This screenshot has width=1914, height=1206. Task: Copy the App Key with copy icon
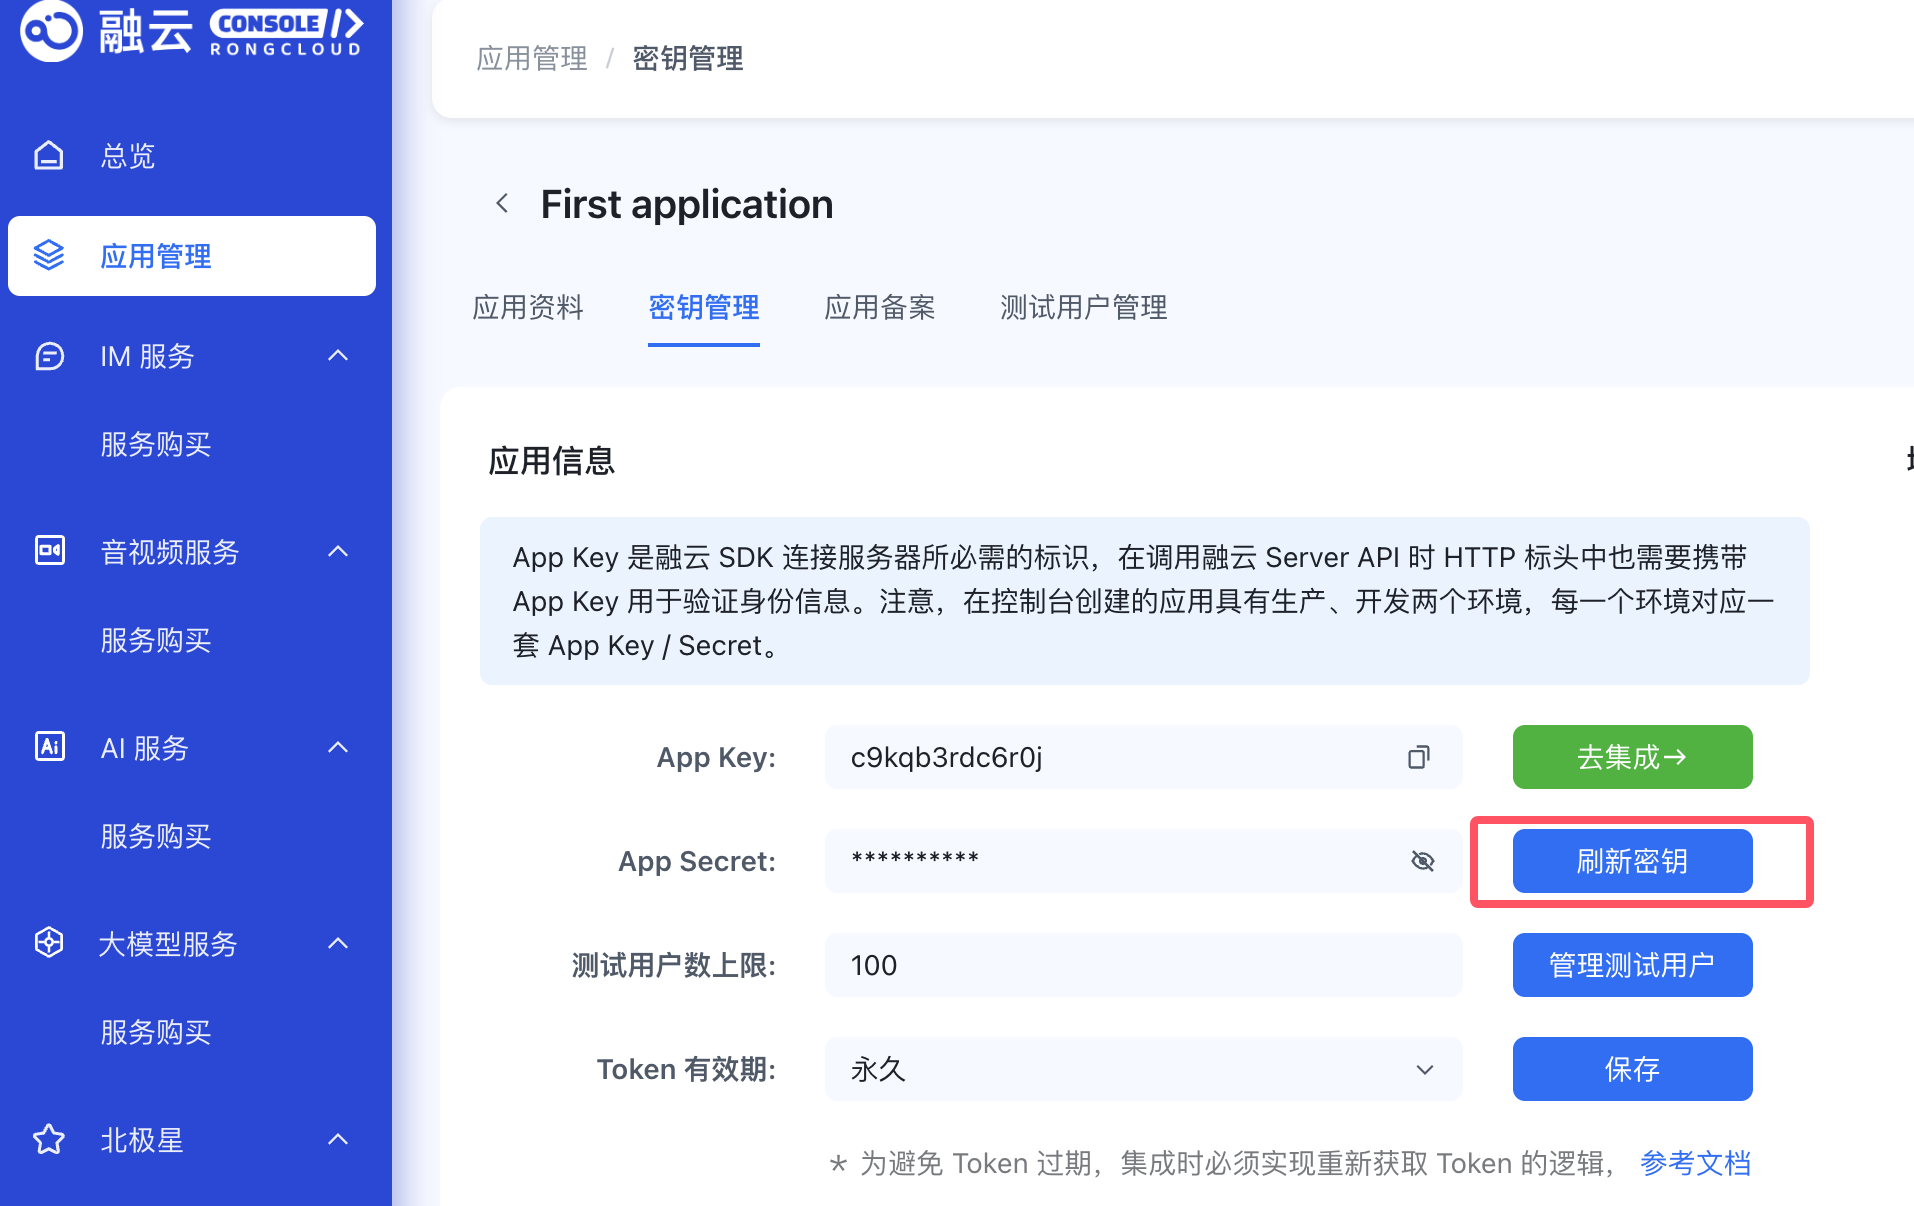pyautogui.click(x=1419, y=757)
